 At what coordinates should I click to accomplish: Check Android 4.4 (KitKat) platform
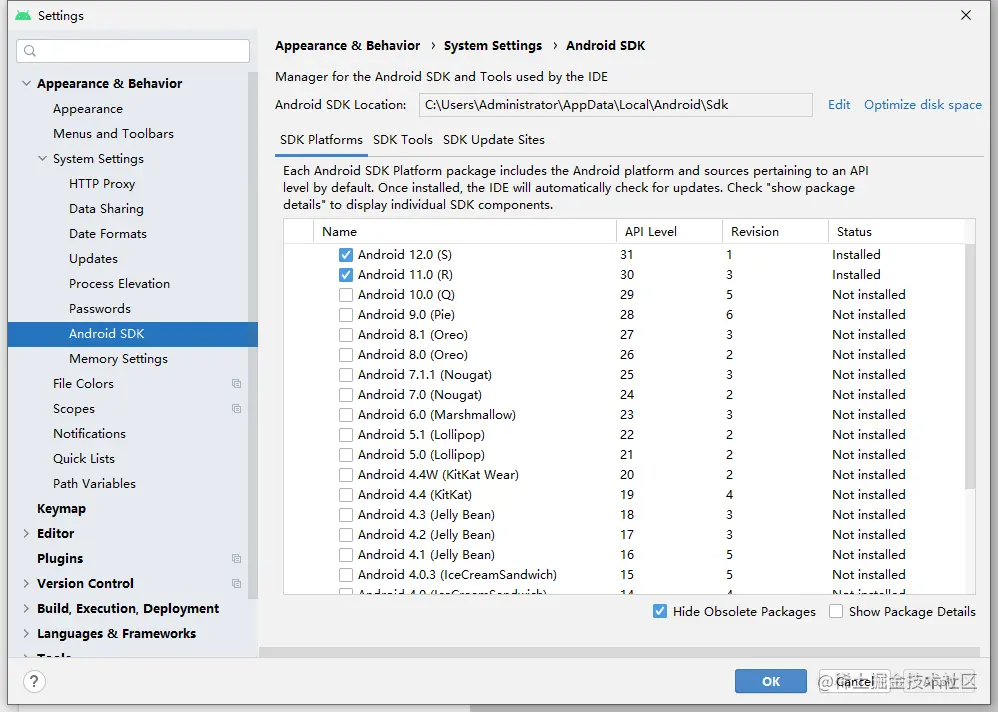click(346, 495)
